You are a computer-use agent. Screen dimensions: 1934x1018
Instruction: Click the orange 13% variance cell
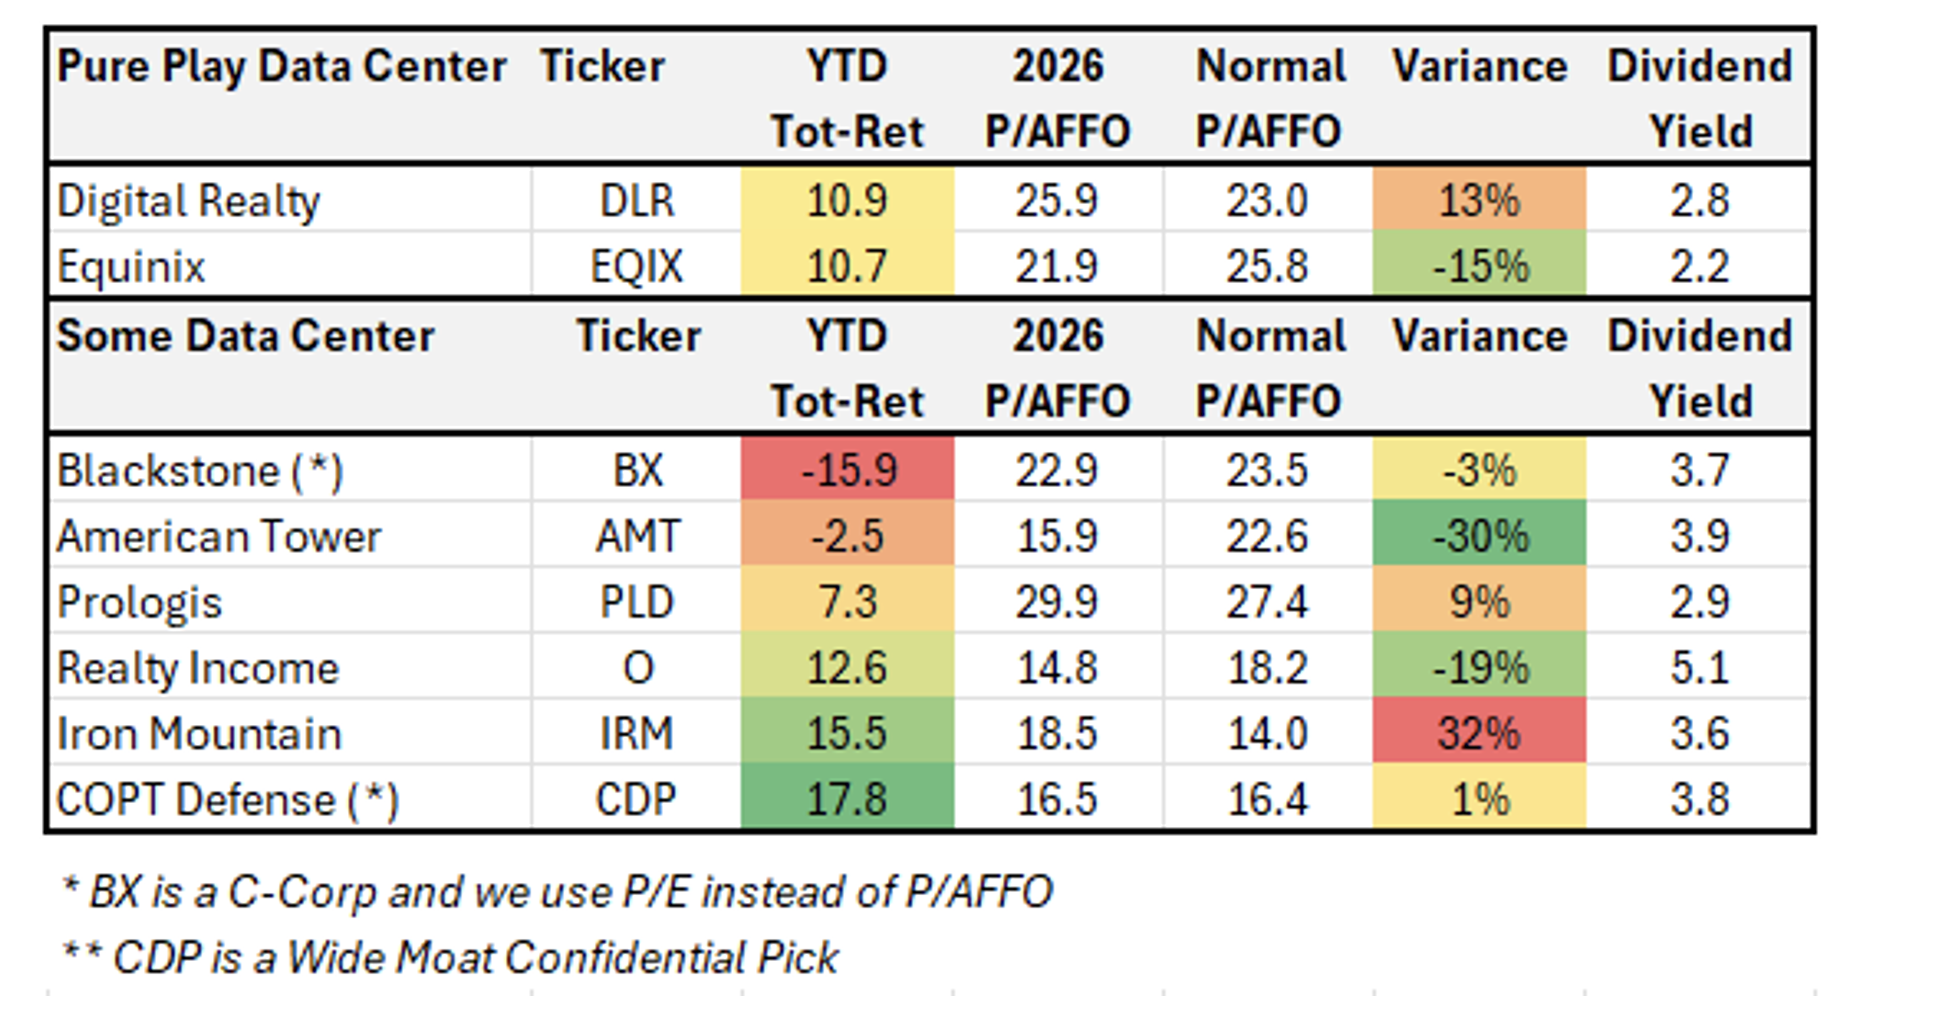pos(1478,201)
